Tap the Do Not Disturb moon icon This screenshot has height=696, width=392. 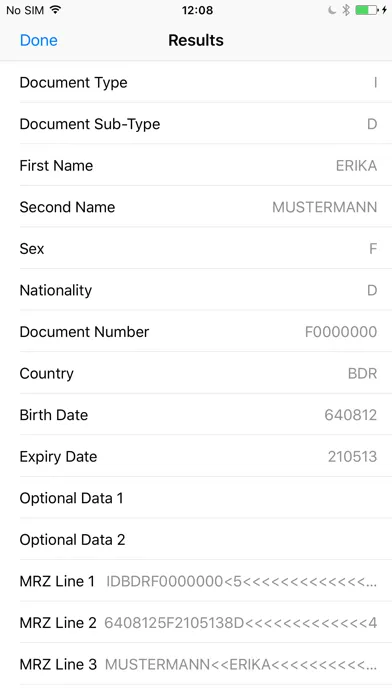pos(332,10)
